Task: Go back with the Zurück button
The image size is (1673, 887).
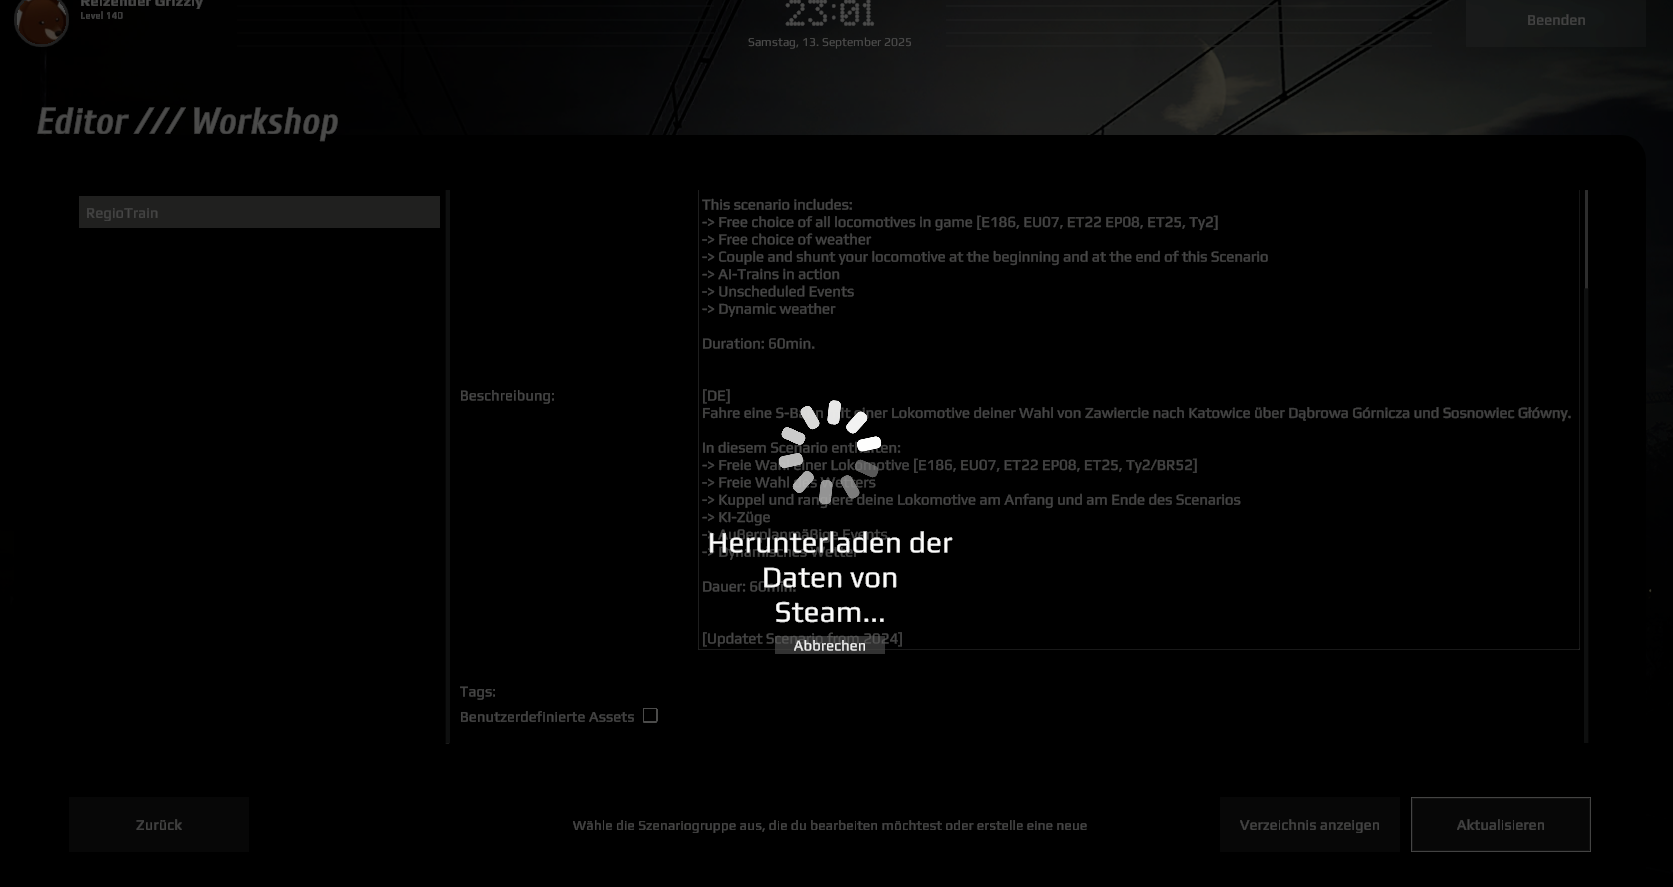Action: pyautogui.click(x=159, y=825)
